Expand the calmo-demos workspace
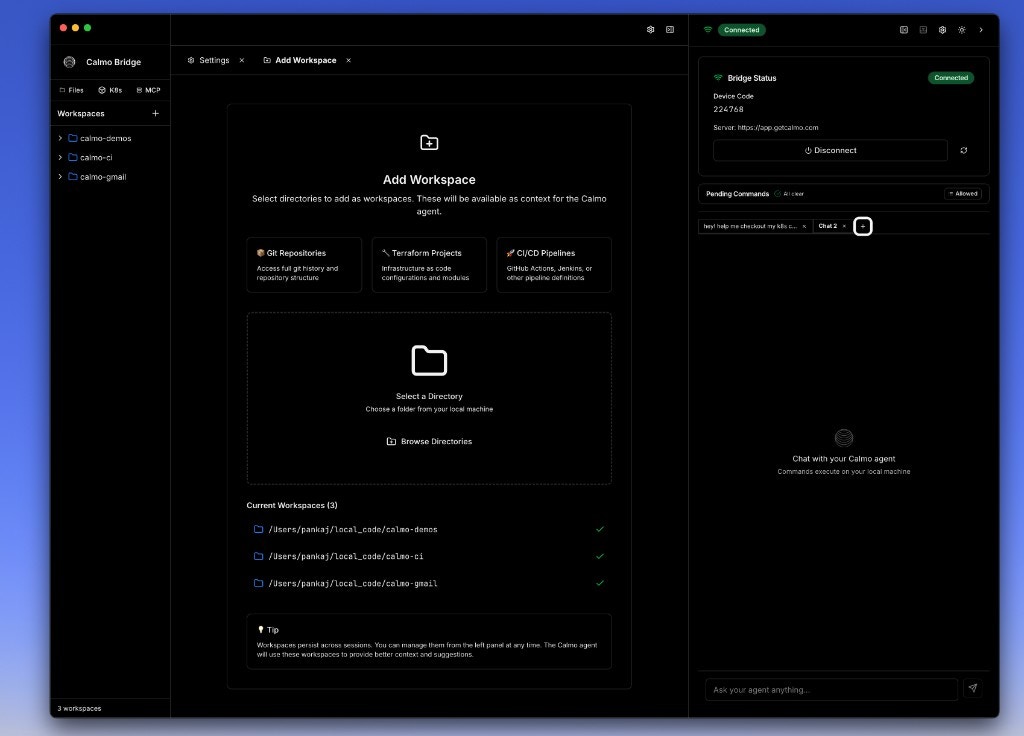The width and height of the screenshot is (1024, 736). (60, 138)
